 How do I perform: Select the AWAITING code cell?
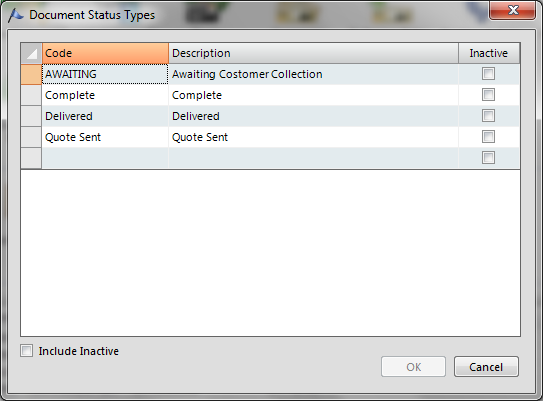point(105,74)
